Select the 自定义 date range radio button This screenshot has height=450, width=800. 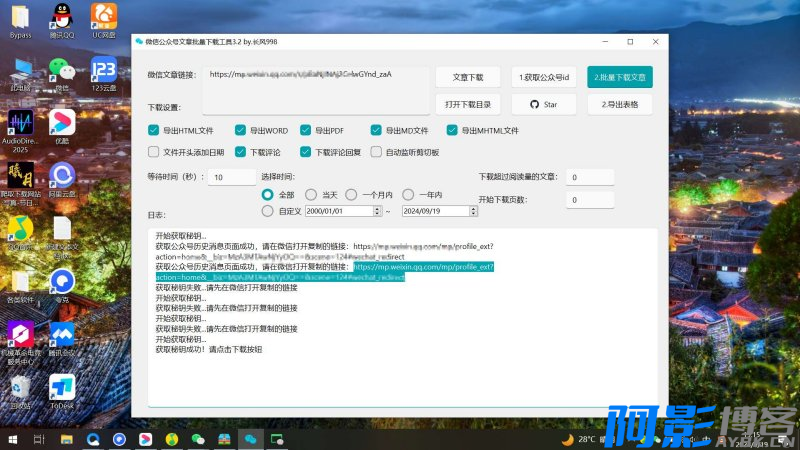[267, 211]
